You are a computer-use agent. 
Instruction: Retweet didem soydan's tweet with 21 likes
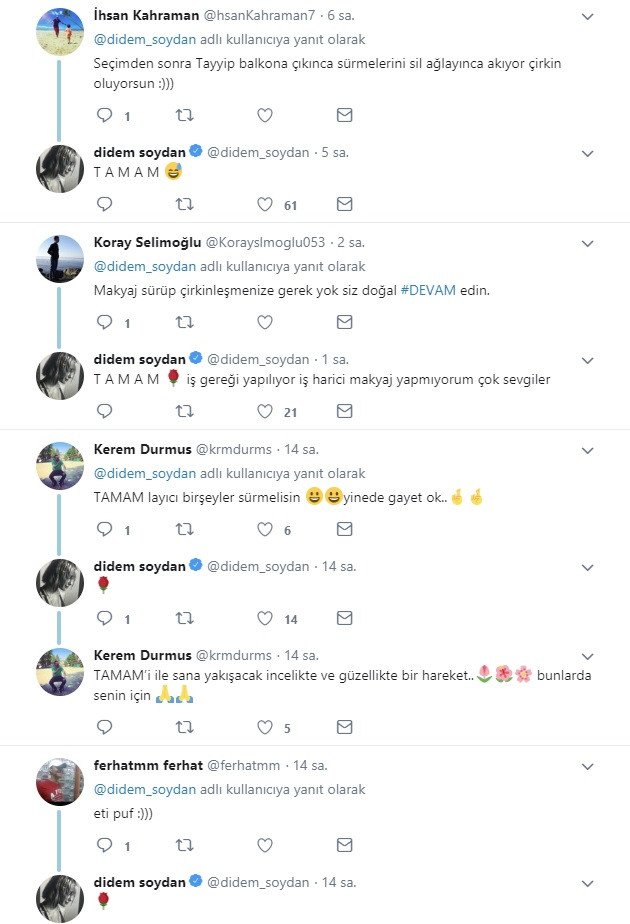[185, 411]
